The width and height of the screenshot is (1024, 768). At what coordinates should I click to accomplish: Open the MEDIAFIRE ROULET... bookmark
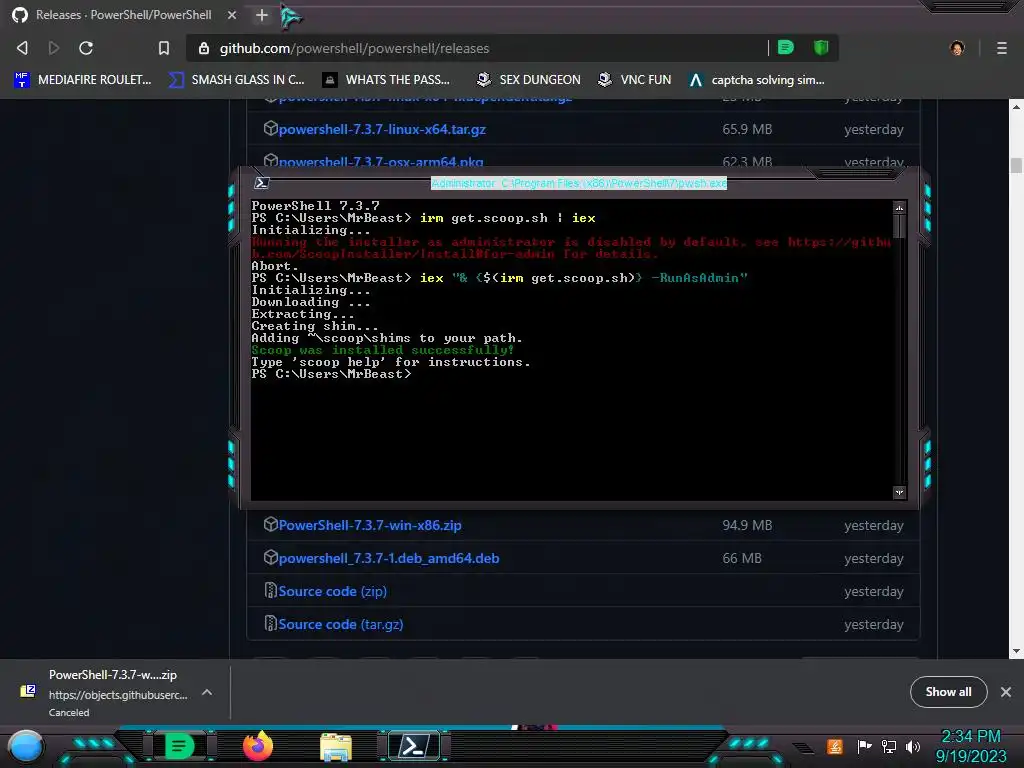82,80
